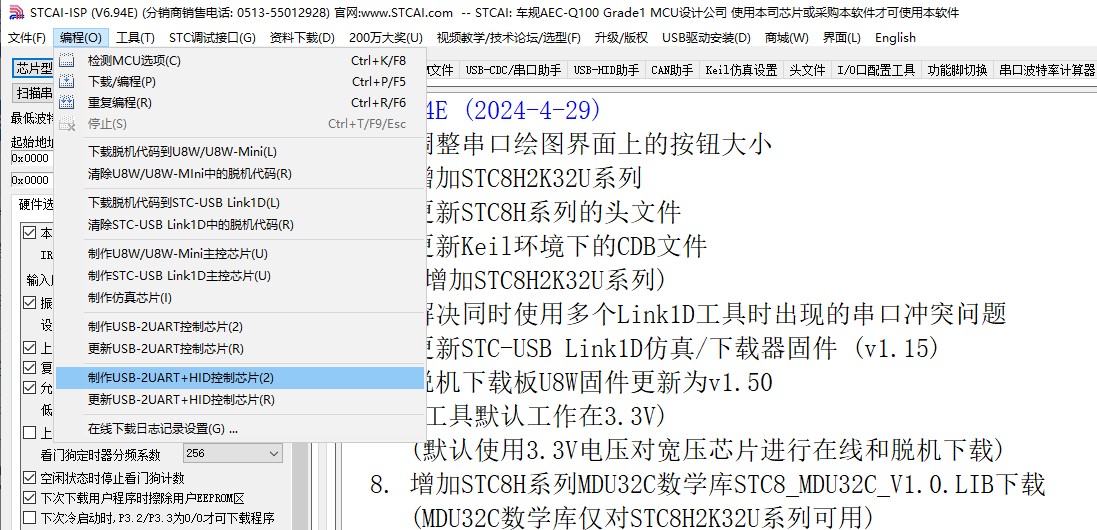The width and height of the screenshot is (1097, 530).
Task: Select 下载/编程(P) menu entry
Action: coord(240,82)
